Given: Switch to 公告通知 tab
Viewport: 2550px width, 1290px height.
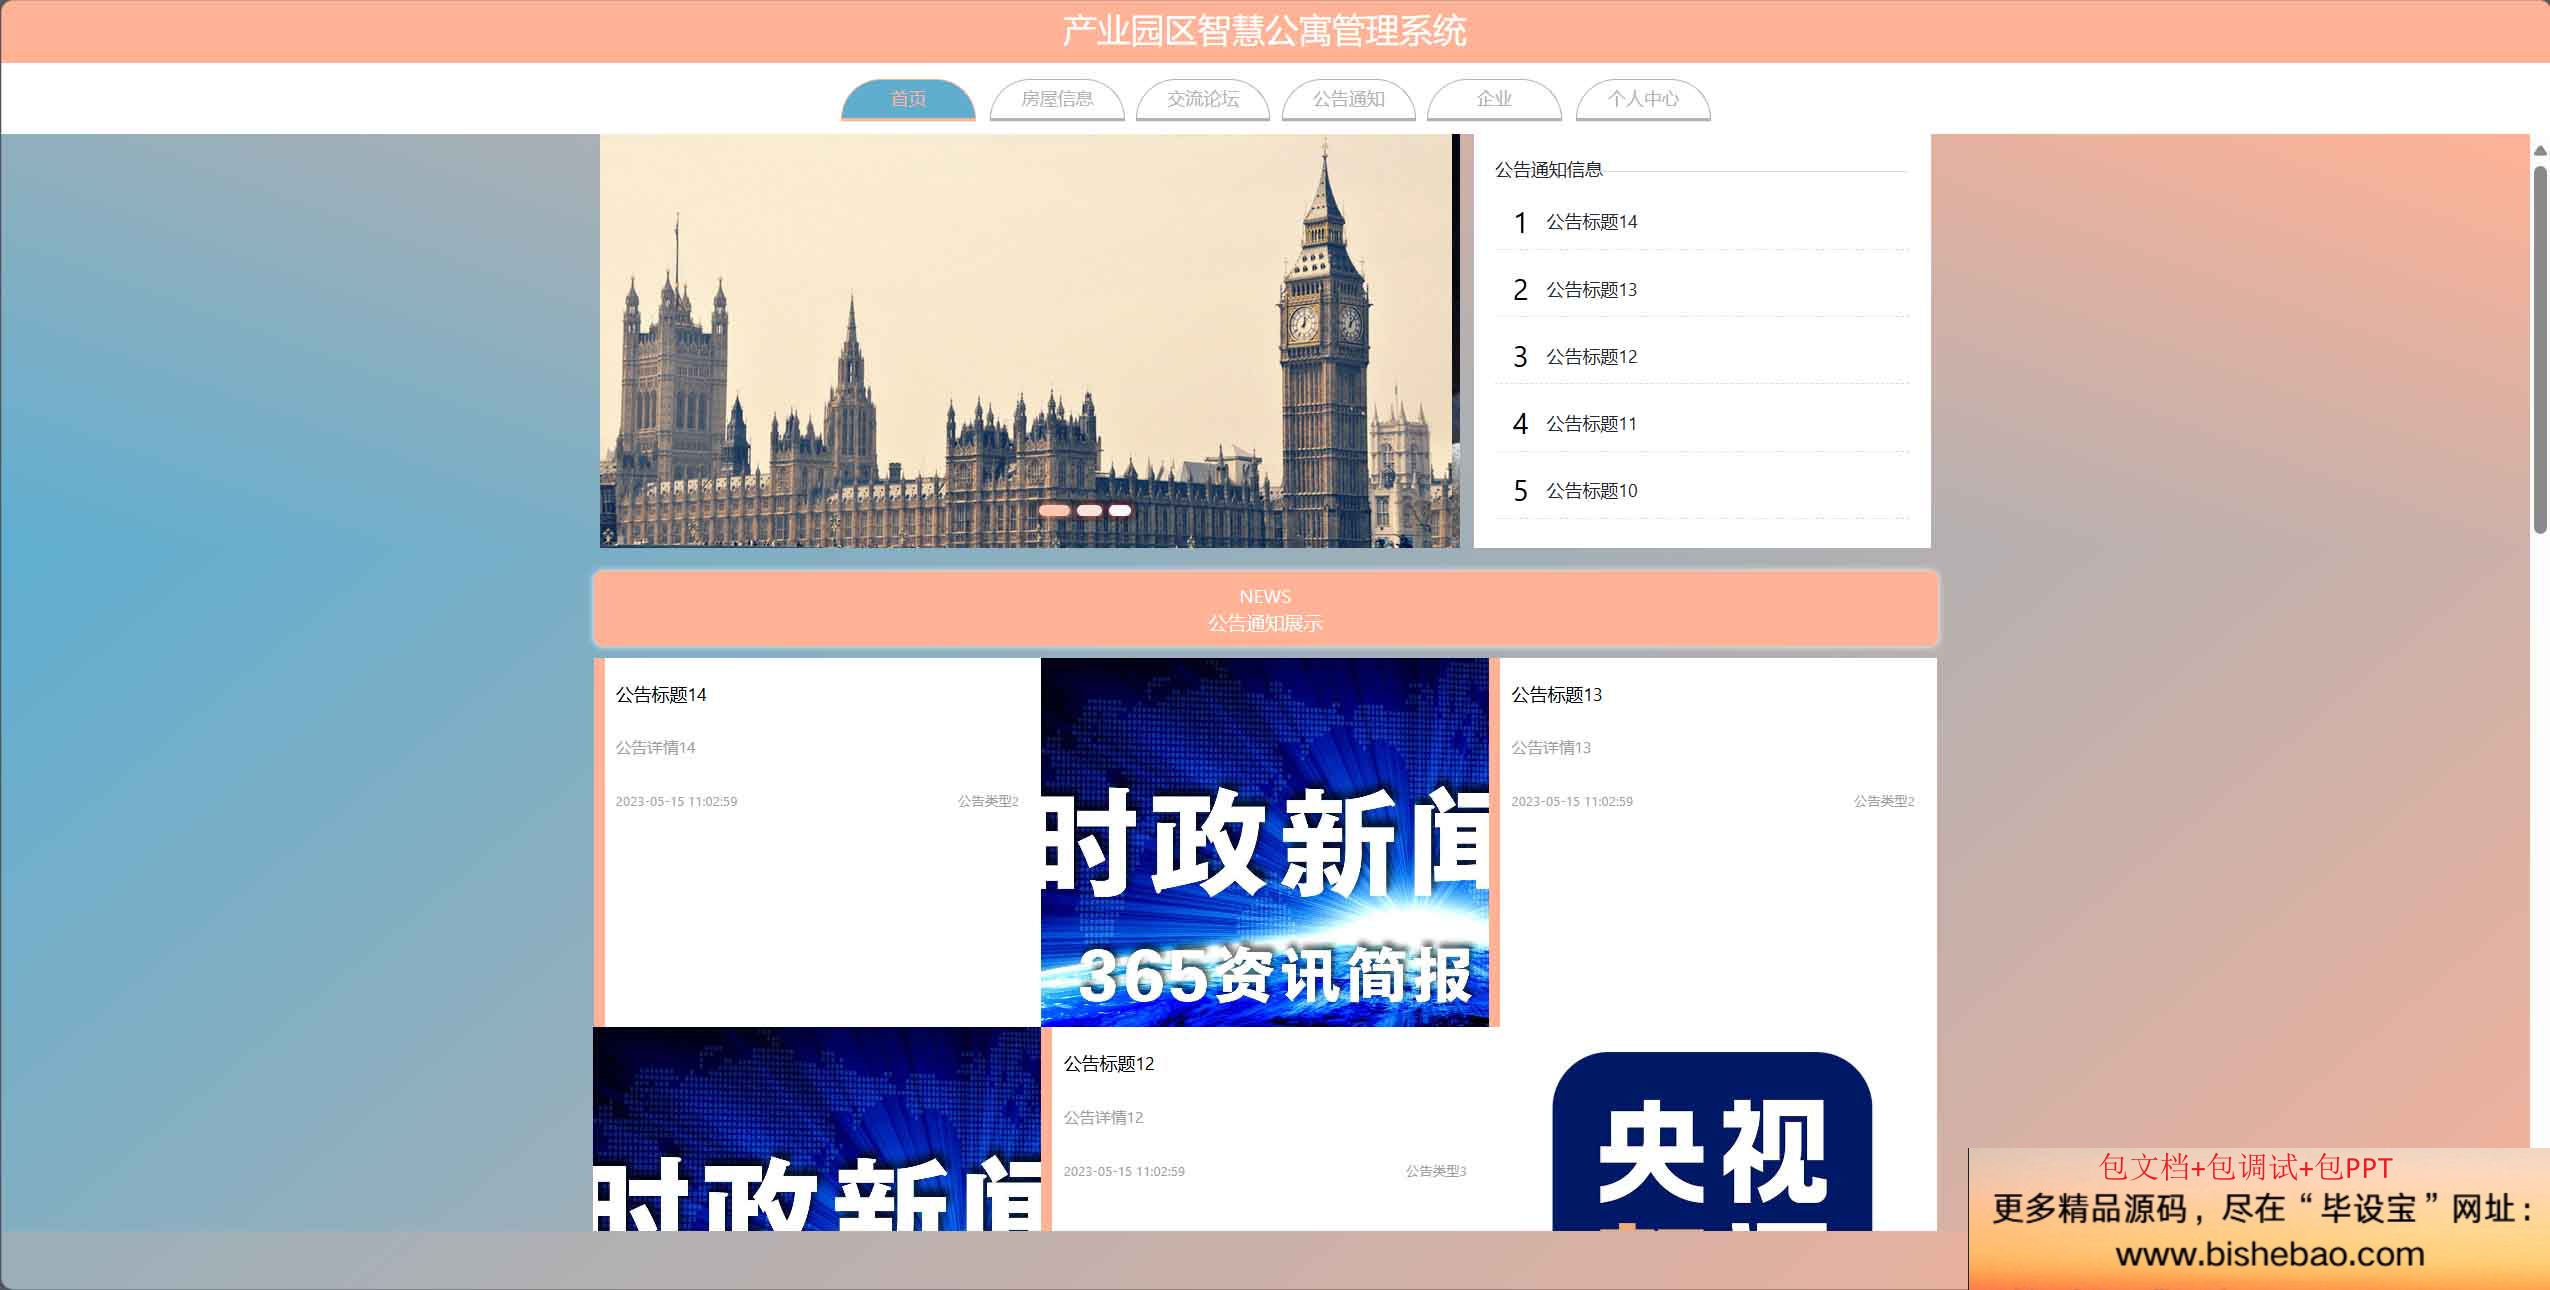Looking at the screenshot, I should 1349,99.
